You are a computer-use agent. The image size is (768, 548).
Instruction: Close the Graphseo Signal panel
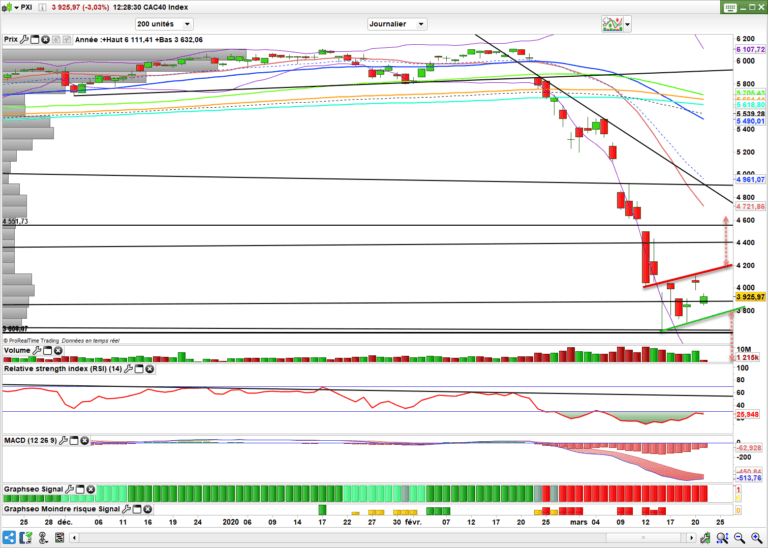(x=92, y=491)
